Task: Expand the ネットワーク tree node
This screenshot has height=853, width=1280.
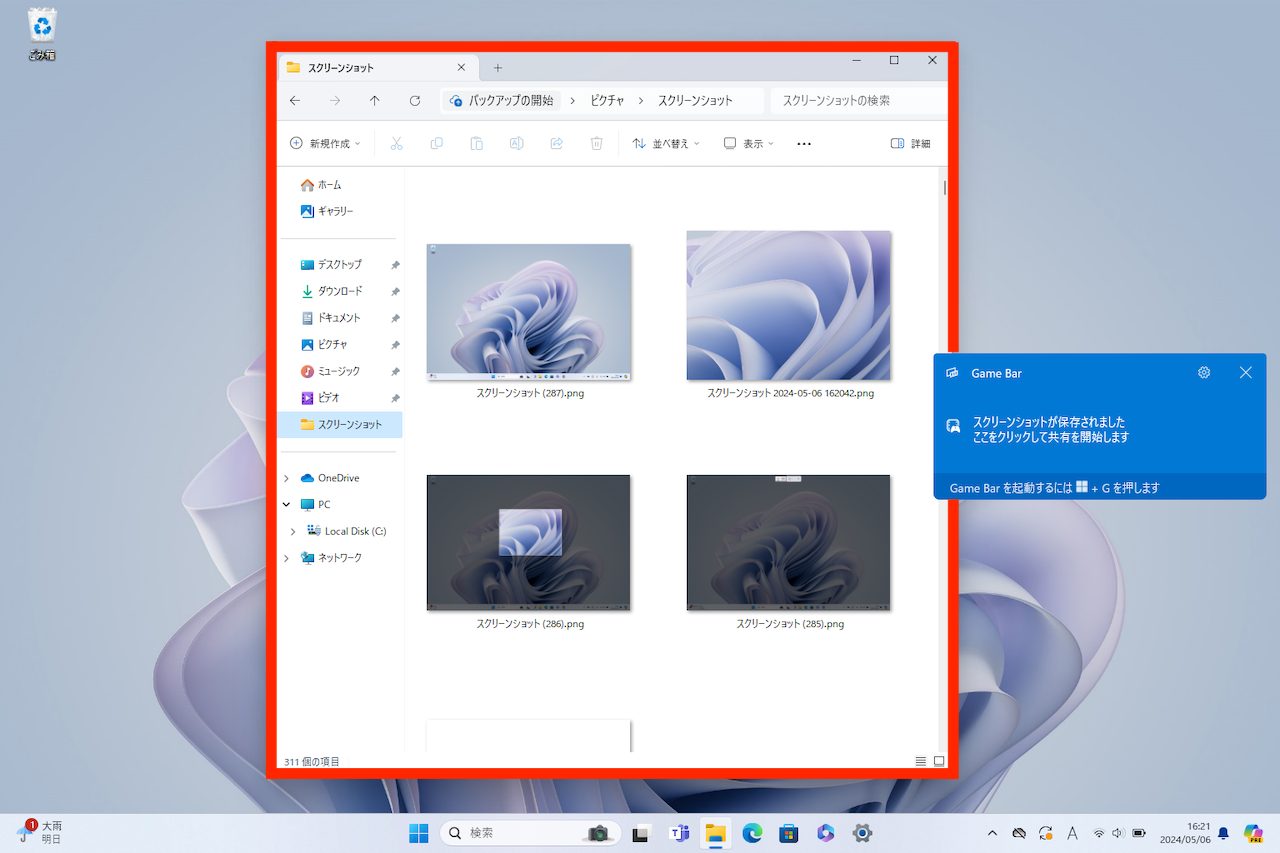Action: pos(287,558)
